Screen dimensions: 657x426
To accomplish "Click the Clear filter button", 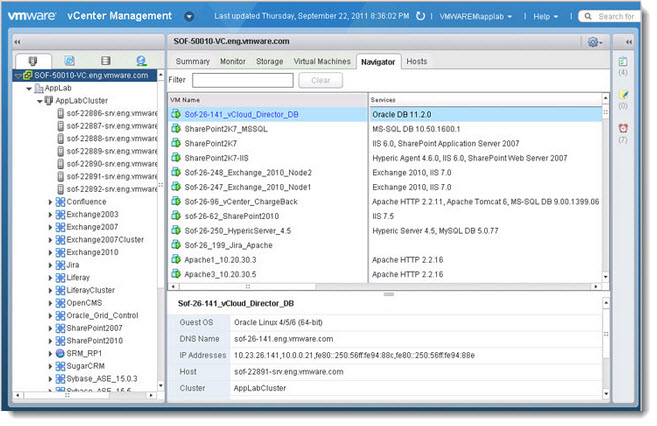I will coord(321,80).
